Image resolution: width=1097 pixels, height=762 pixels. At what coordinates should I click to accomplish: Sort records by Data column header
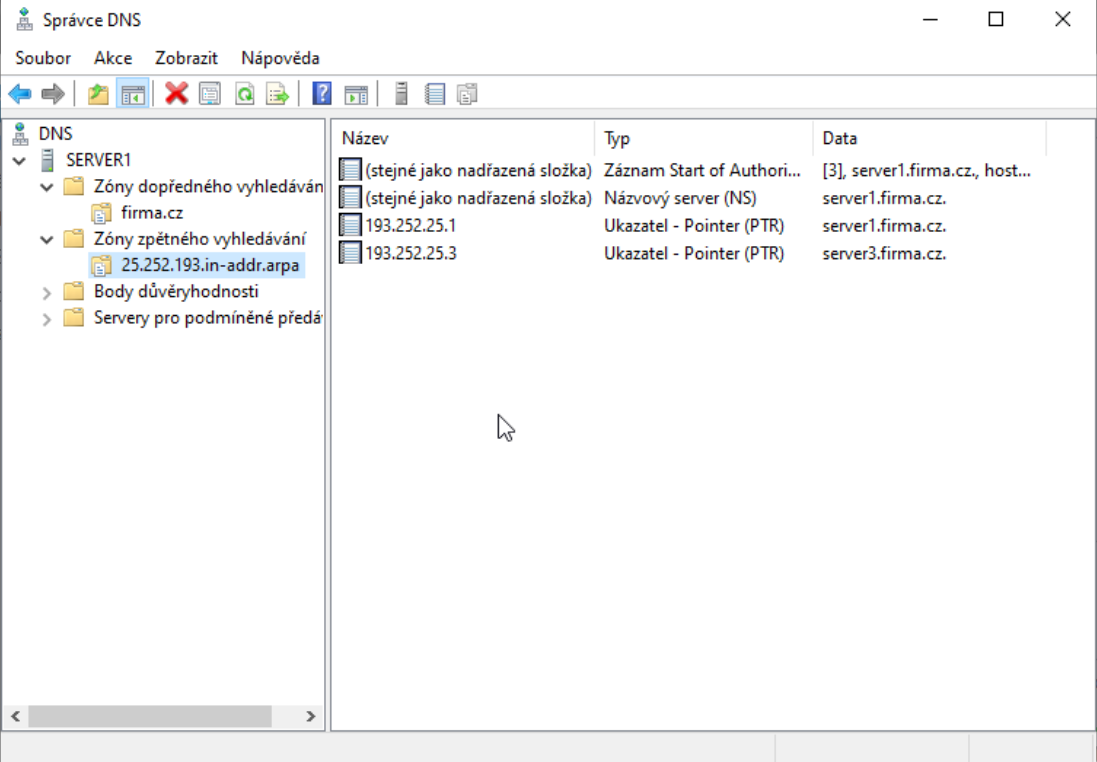930,138
